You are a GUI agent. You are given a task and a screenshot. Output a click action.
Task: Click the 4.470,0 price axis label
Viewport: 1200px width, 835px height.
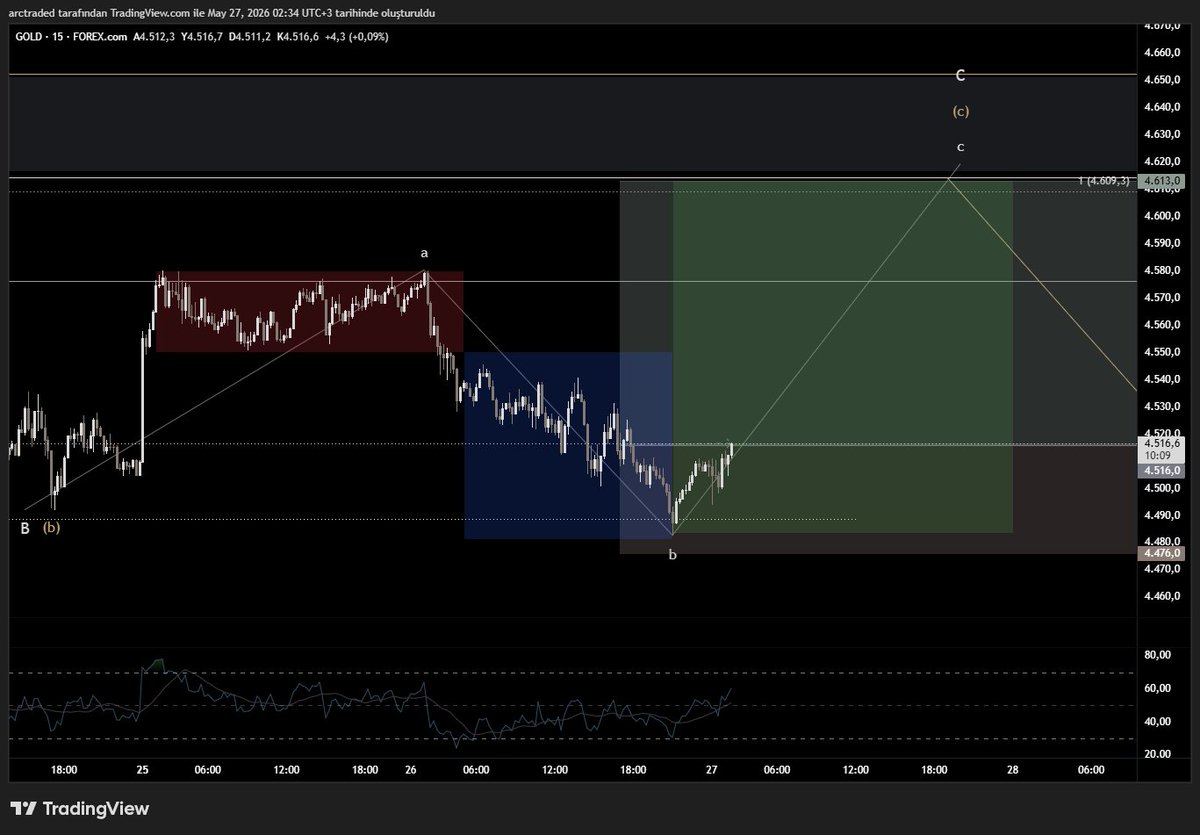pyautogui.click(x=1163, y=570)
